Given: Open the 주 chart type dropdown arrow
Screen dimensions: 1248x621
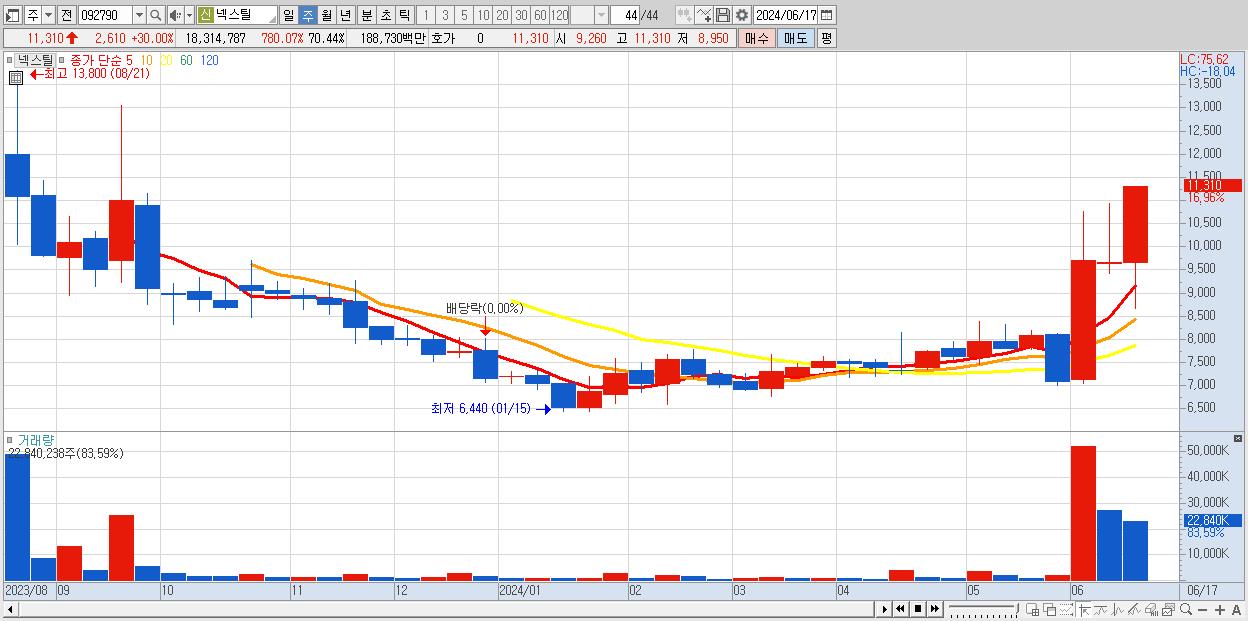Looking at the screenshot, I should 48,15.
